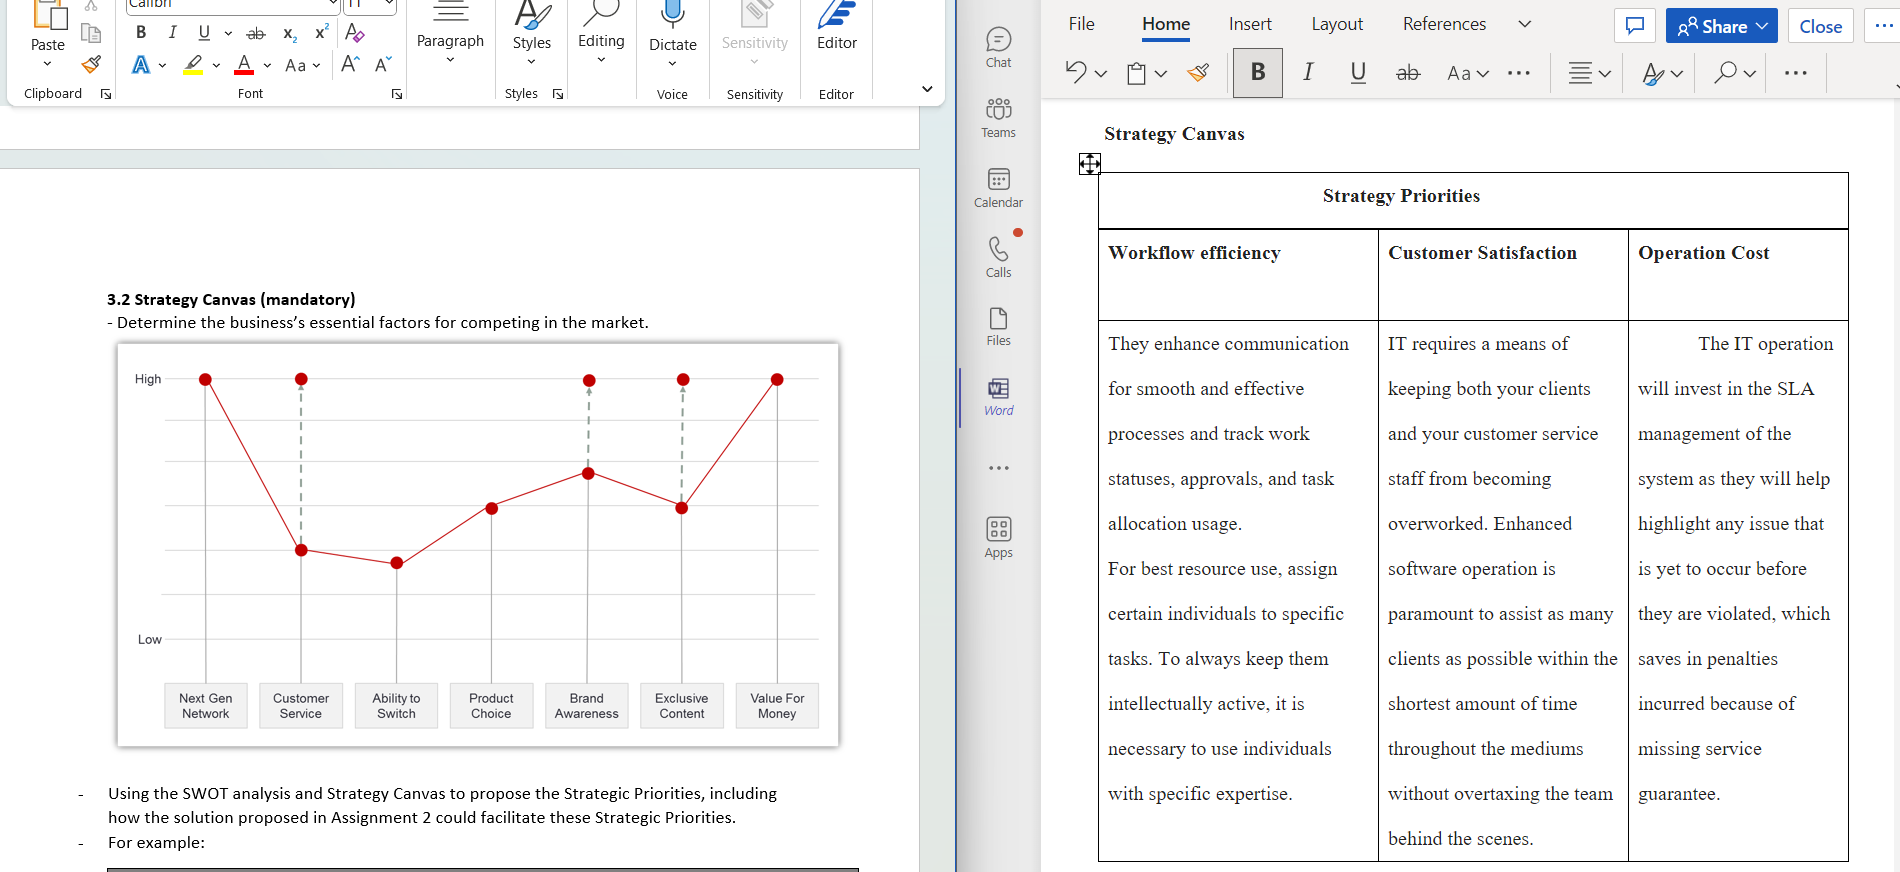Image resolution: width=1900 pixels, height=872 pixels.
Task: Click the blue Share button
Action: (1722, 26)
